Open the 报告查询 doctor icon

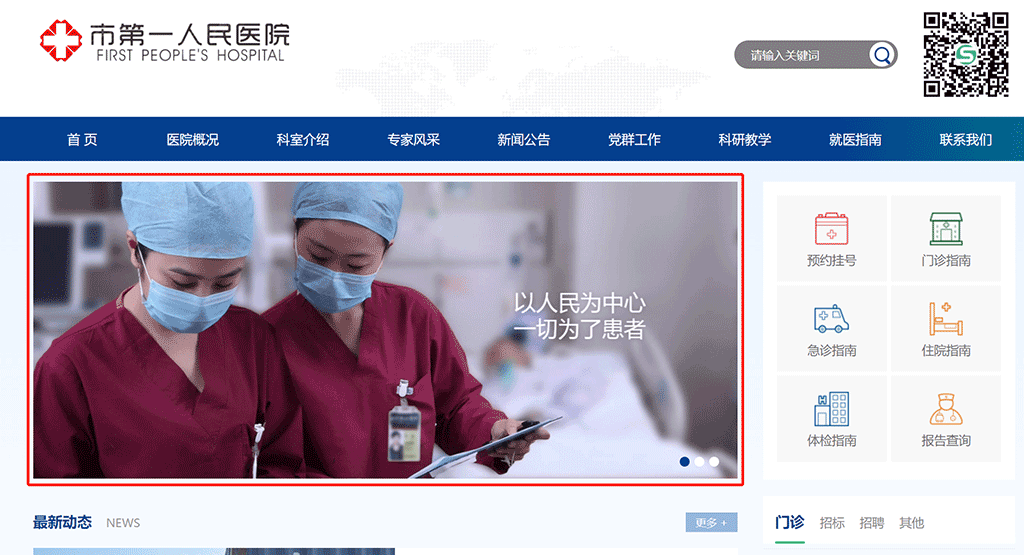(x=945, y=409)
